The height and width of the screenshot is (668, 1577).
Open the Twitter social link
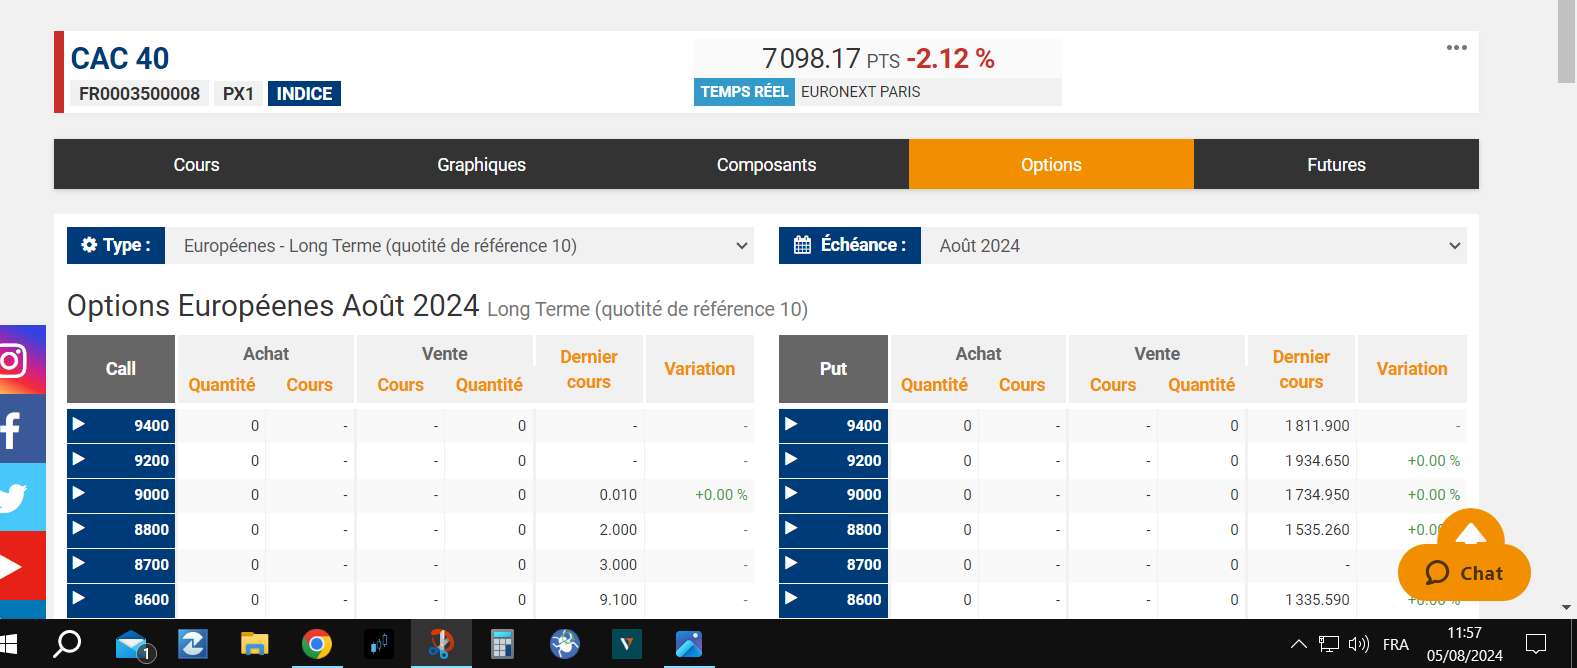point(22,497)
